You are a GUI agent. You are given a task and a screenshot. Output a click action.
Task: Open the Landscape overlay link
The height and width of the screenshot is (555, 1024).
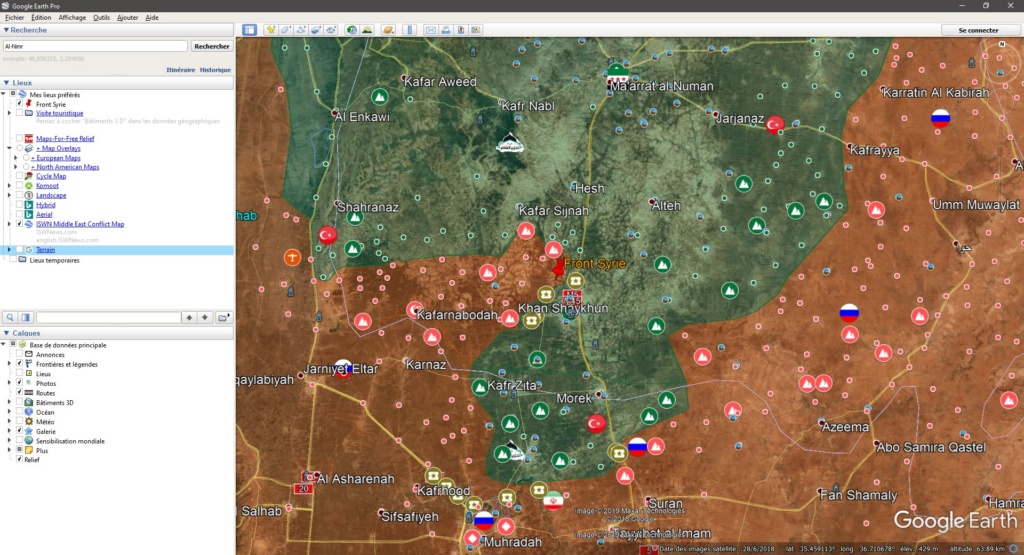pyautogui.click(x=51, y=195)
